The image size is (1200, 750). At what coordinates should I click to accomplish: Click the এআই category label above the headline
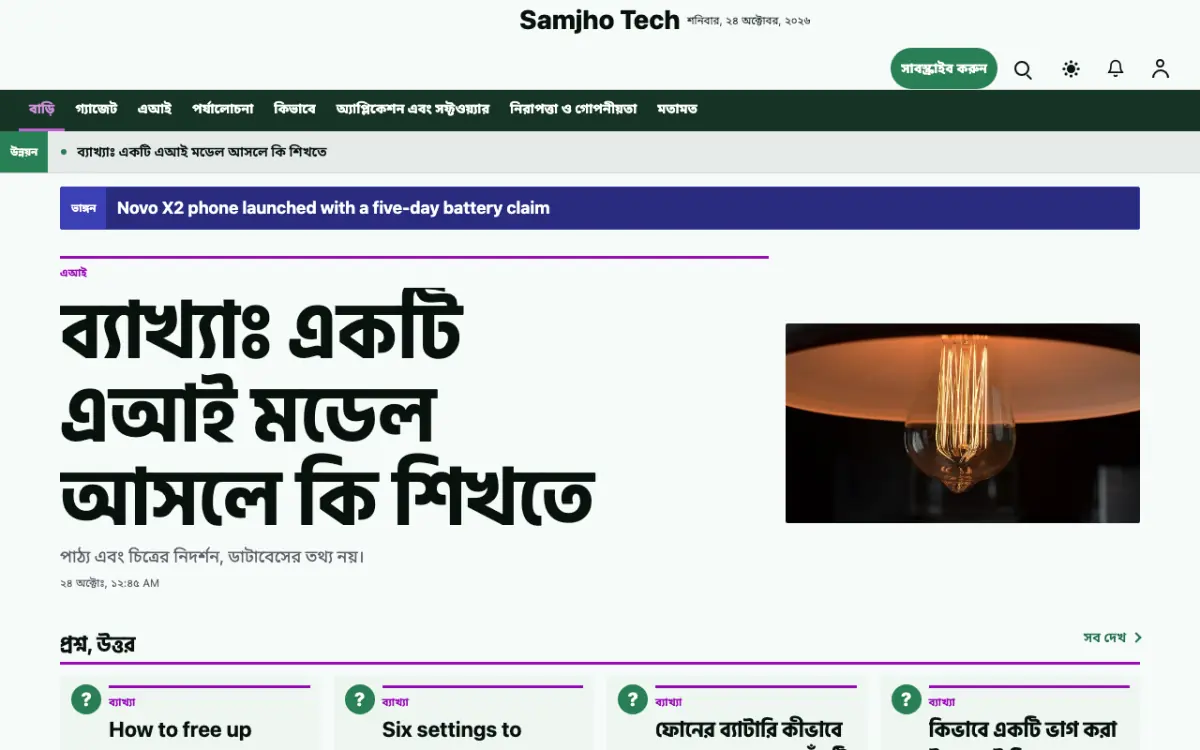[x=73, y=272]
